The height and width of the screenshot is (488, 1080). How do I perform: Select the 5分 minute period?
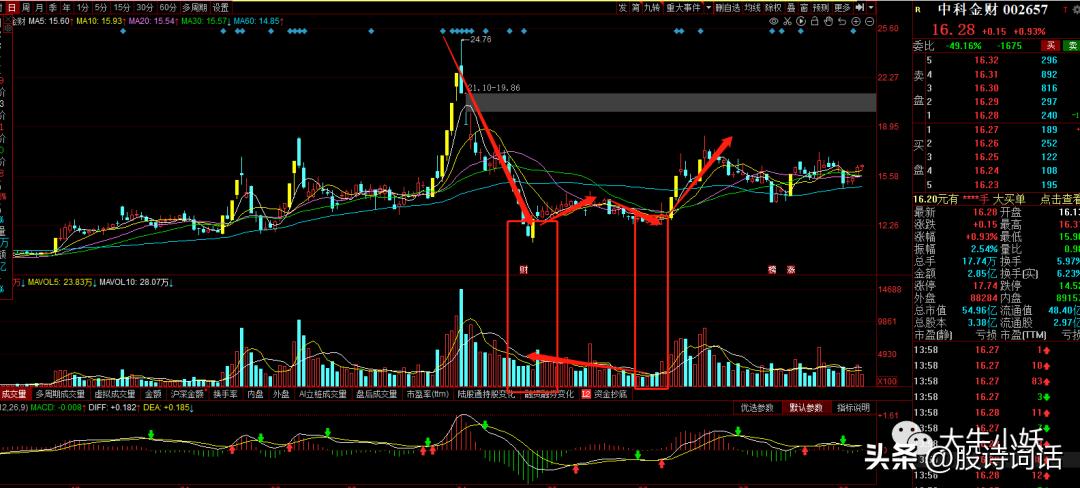[x=101, y=8]
